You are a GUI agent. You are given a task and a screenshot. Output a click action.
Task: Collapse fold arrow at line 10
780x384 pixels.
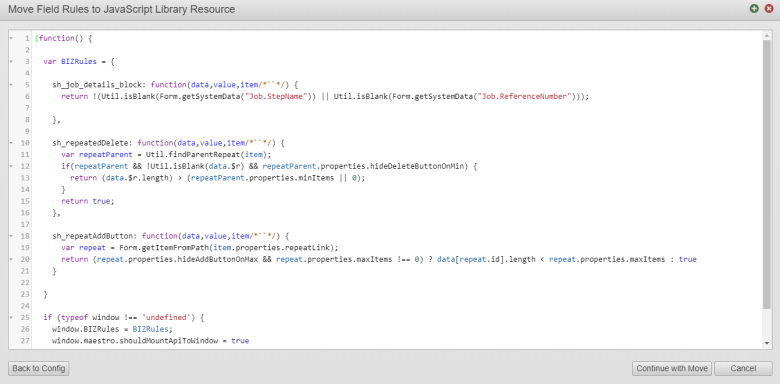pos(11,143)
